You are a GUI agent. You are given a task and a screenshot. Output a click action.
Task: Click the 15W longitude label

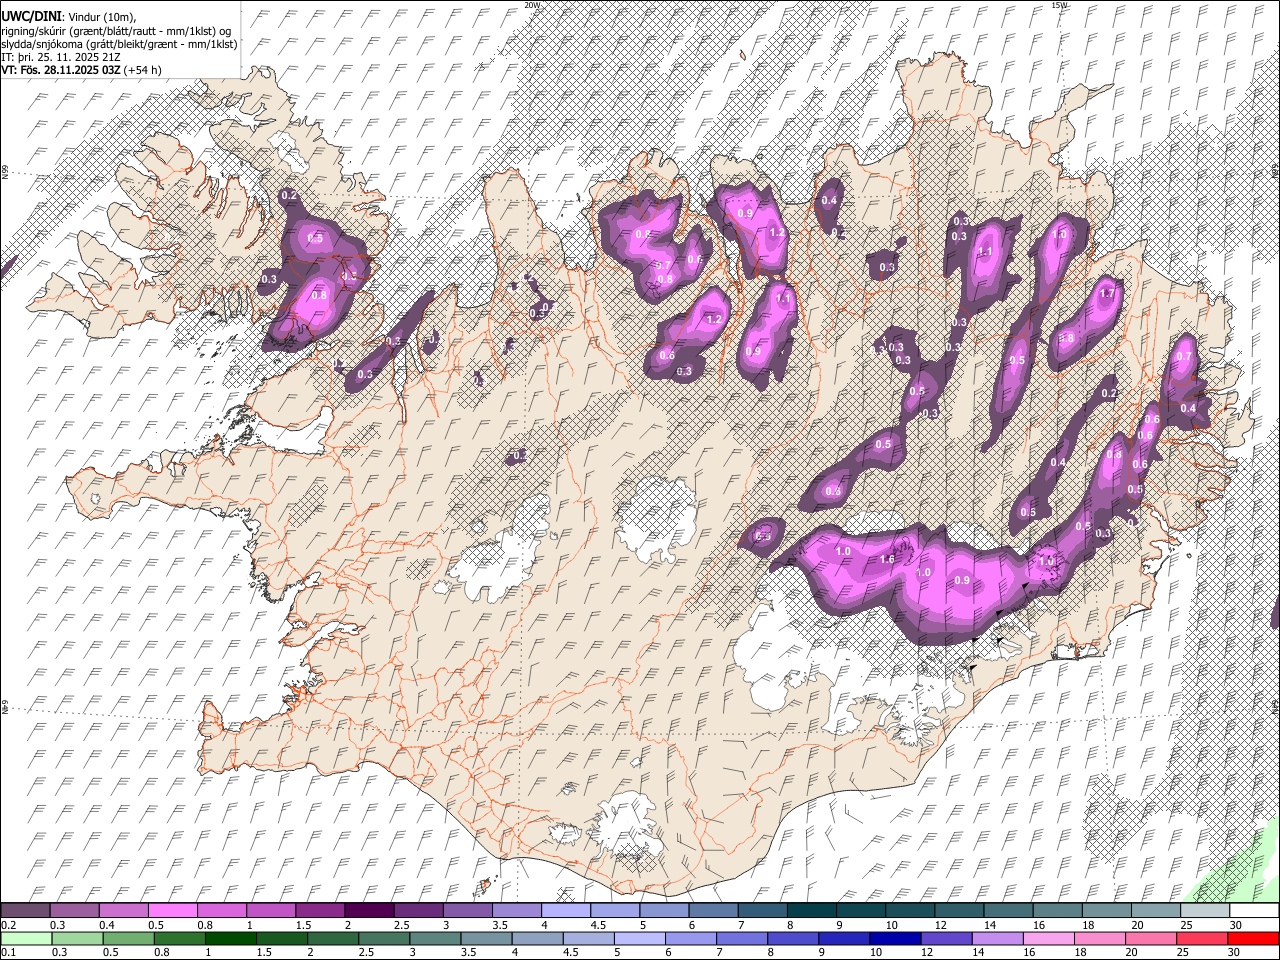tap(1060, 5)
